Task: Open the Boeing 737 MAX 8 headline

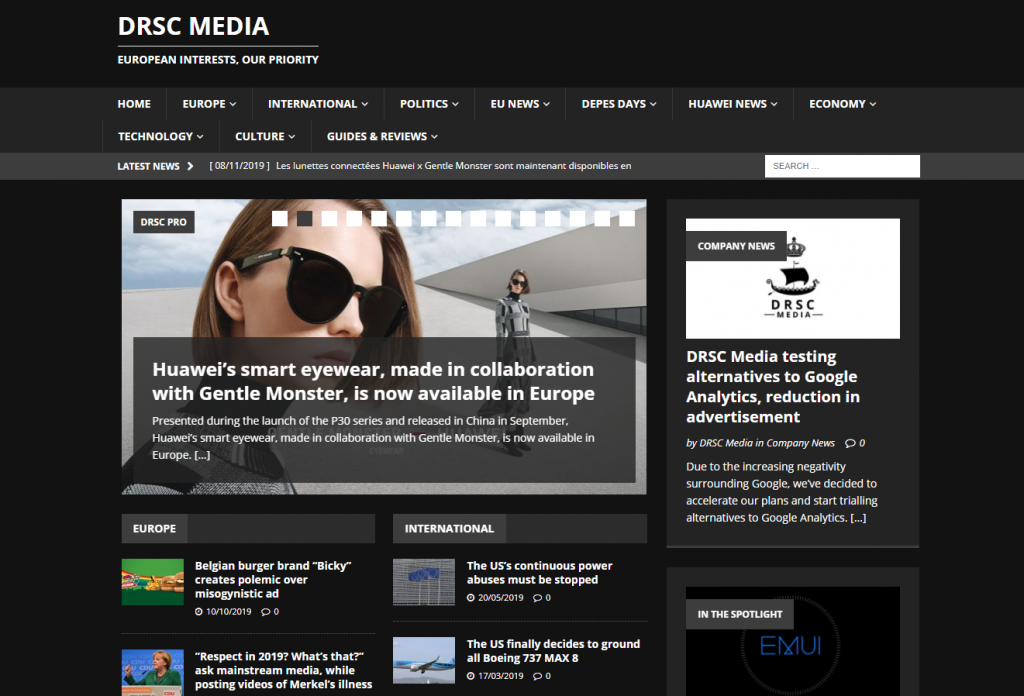Action: (x=553, y=651)
